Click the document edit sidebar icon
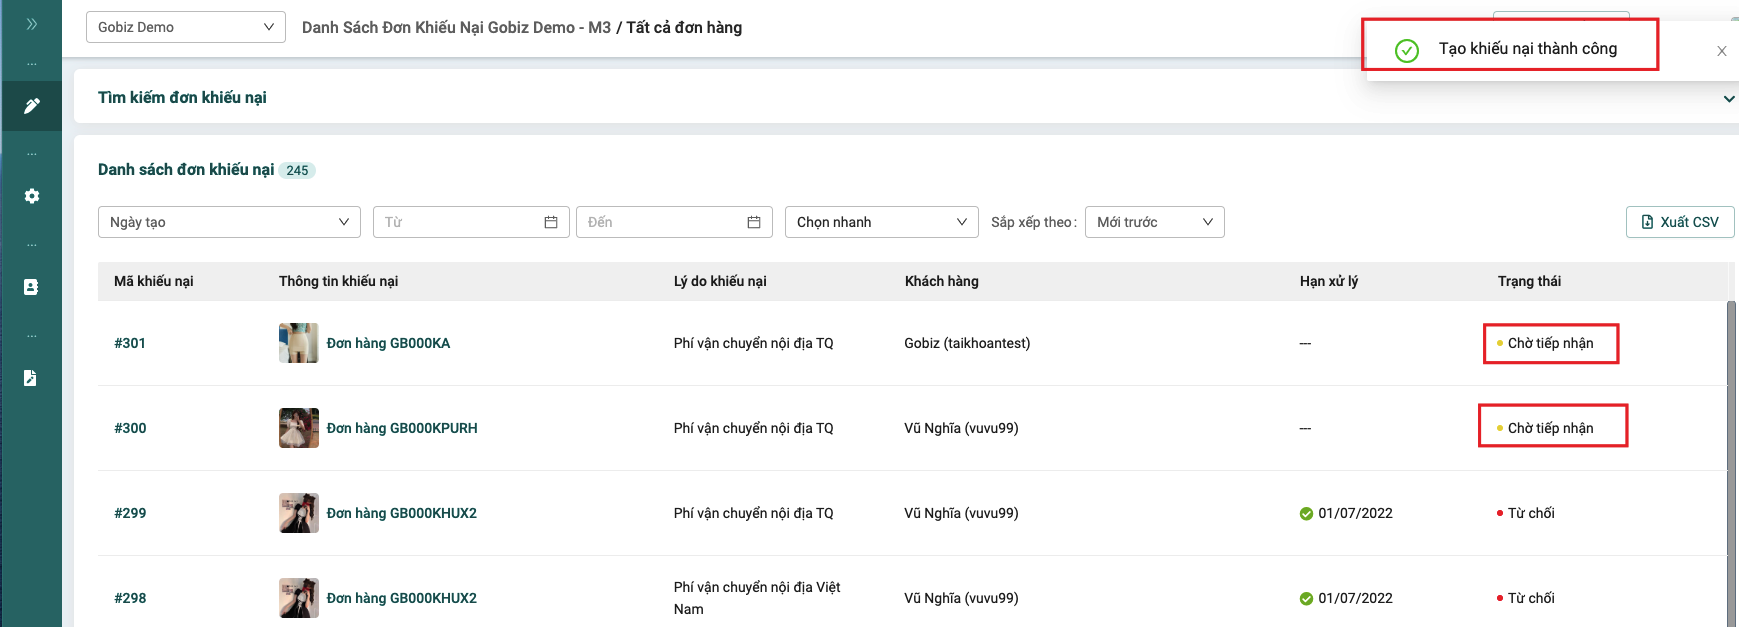This screenshot has height=627, width=1739. point(31,378)
